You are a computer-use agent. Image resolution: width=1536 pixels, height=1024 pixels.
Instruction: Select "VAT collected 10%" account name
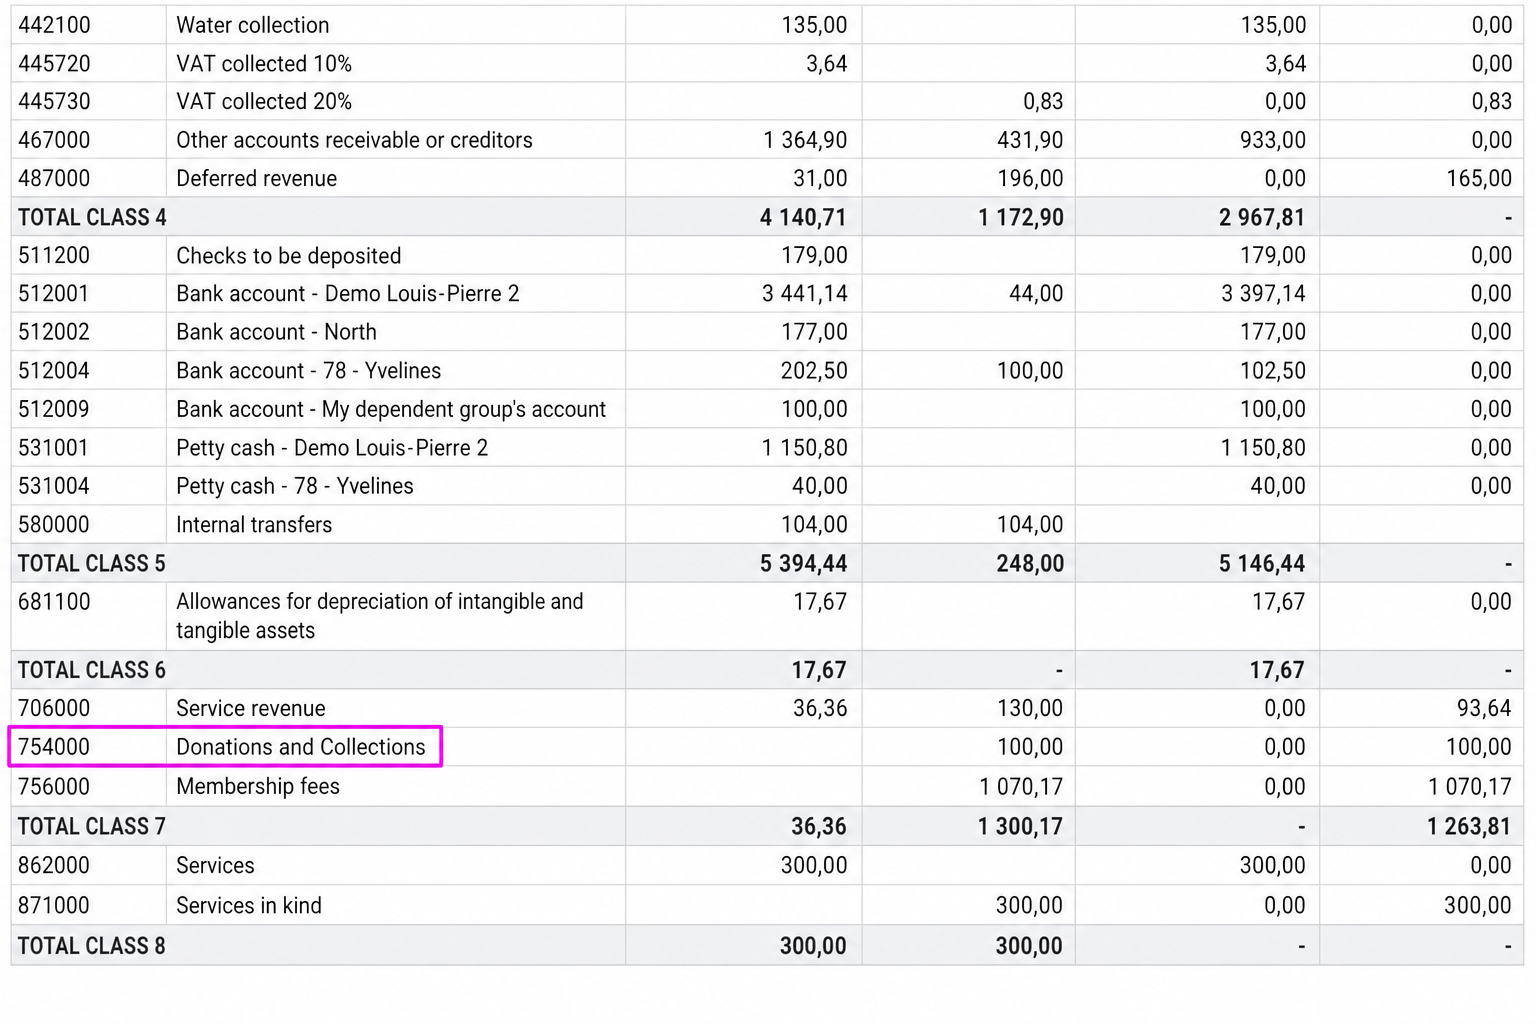(x=264, y=64)
